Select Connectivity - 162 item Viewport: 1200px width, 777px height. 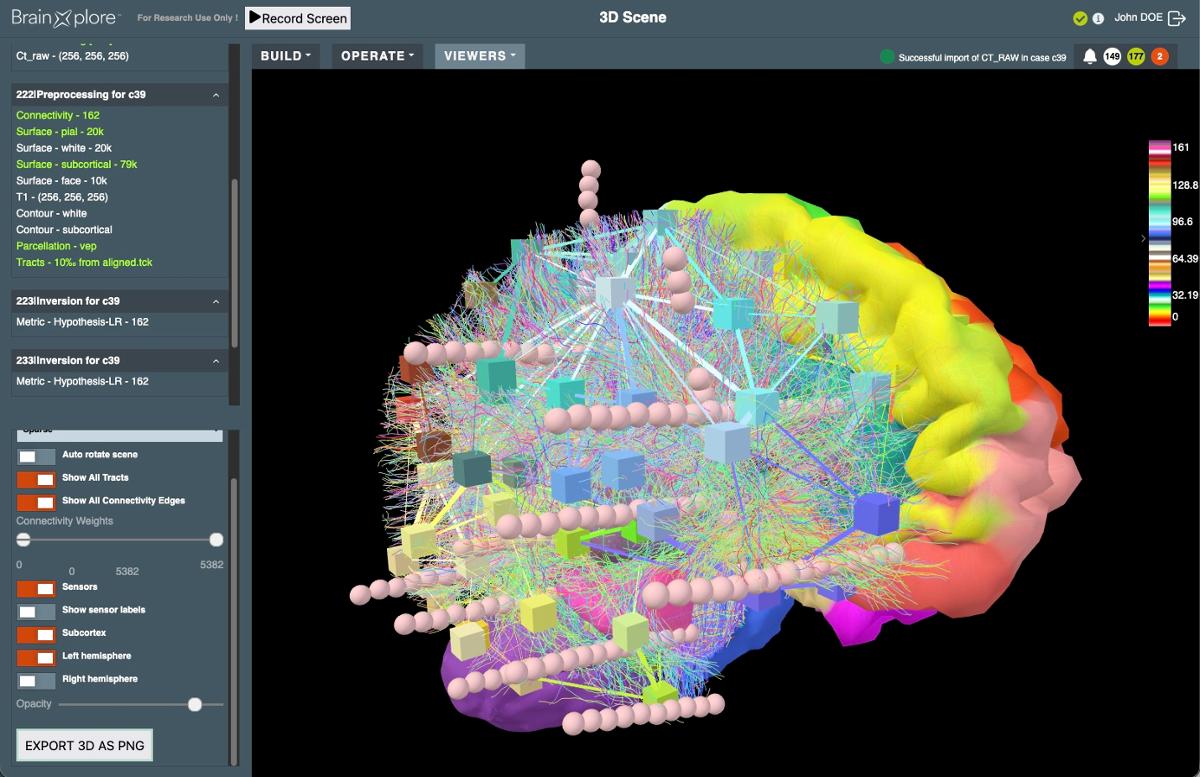pyautogui.click(x=58, y=116)
